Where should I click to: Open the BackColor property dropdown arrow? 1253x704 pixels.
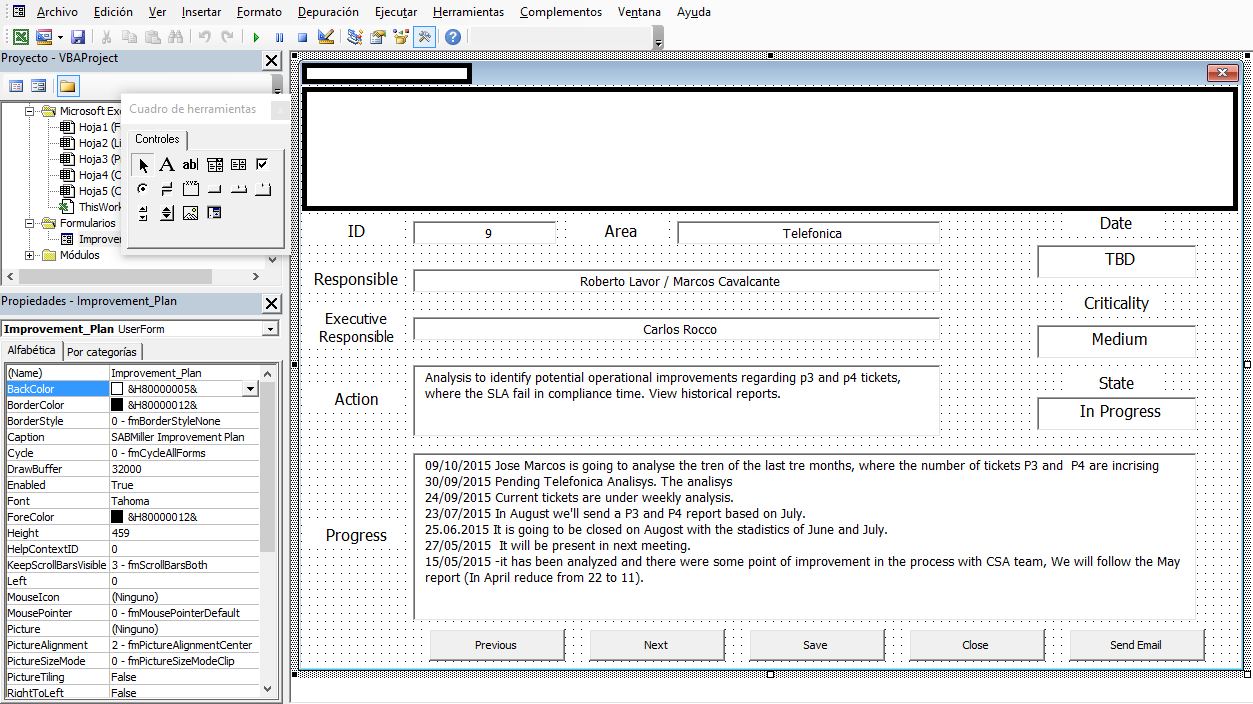point(250,389)
